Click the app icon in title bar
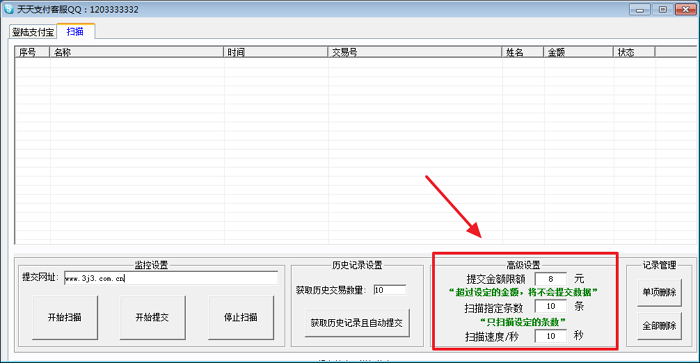Viewport: 700px width, 363px height. (8, 9)
